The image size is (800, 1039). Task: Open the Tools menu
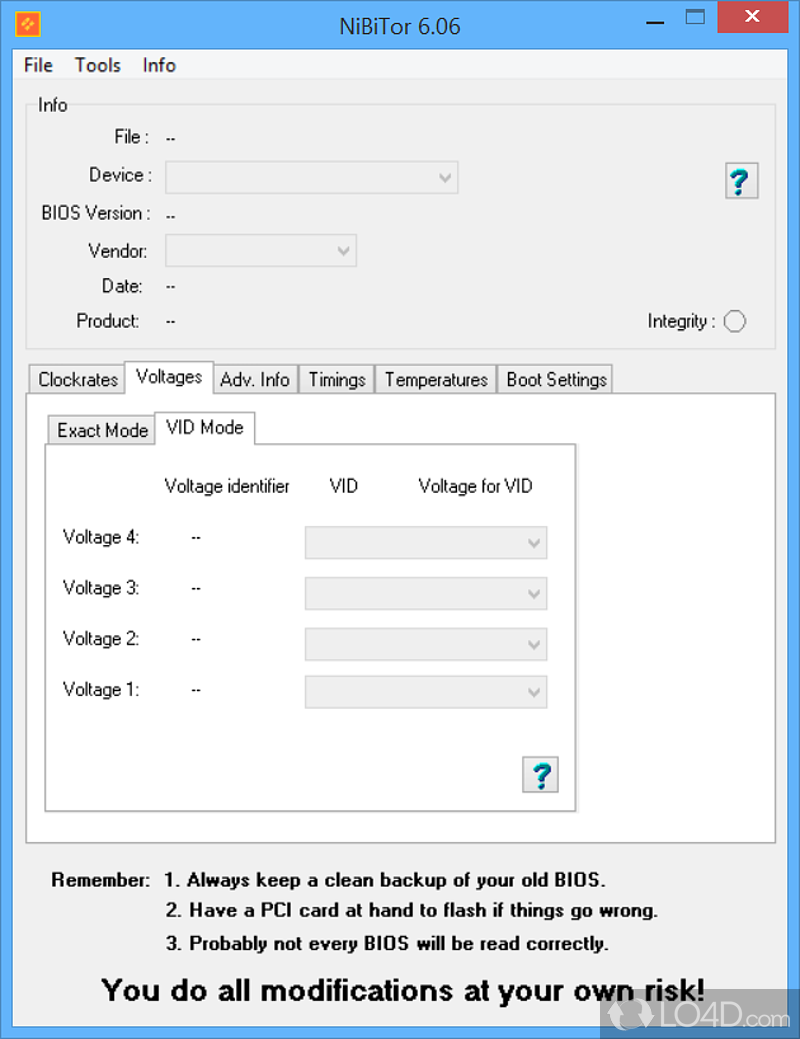coord(97,65)
